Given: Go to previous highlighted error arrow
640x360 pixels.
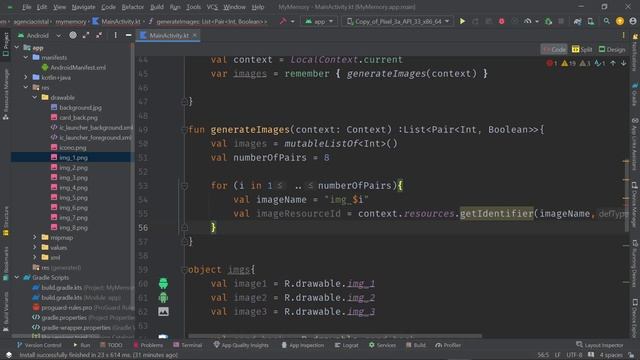Looking at the screenshot, I should coord(613,63).
